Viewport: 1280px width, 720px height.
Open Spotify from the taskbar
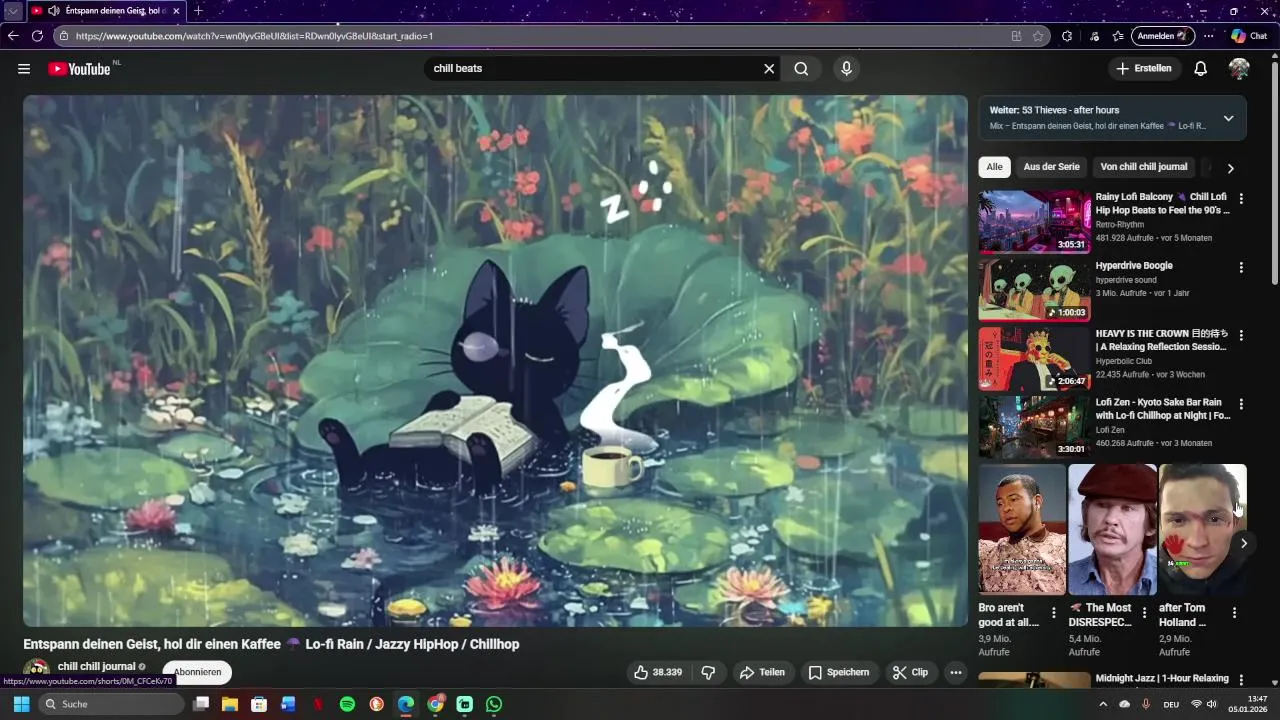click(347, 704)
